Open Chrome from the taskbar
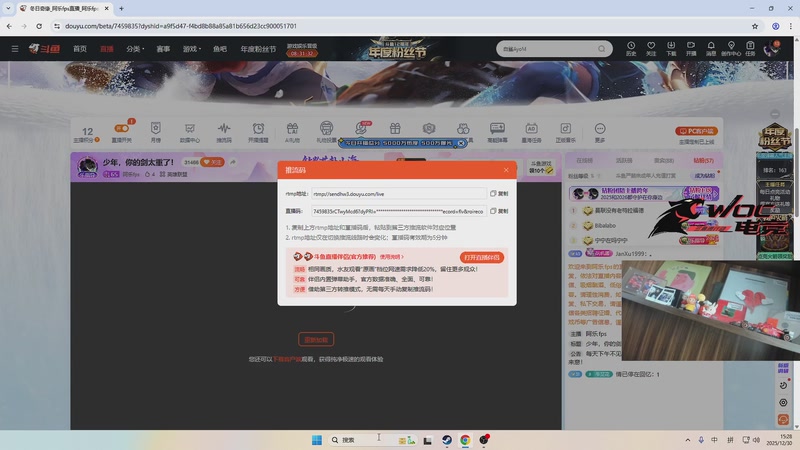This screenshot has height=450, width=800. click(x=465, y=440)
